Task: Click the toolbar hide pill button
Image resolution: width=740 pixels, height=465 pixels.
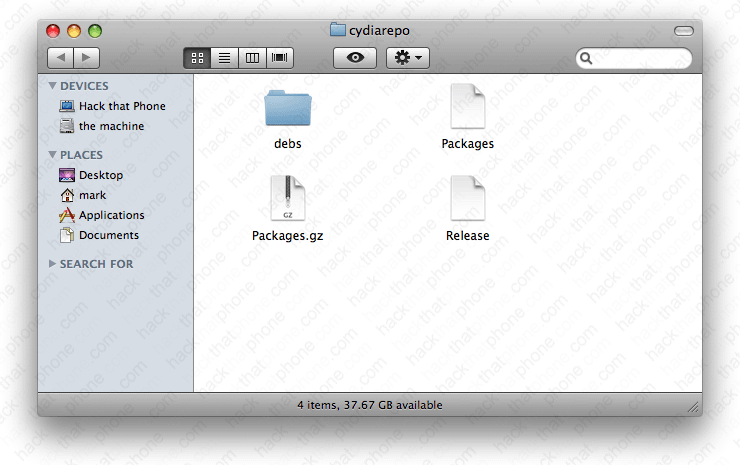Action: (683, 31)
